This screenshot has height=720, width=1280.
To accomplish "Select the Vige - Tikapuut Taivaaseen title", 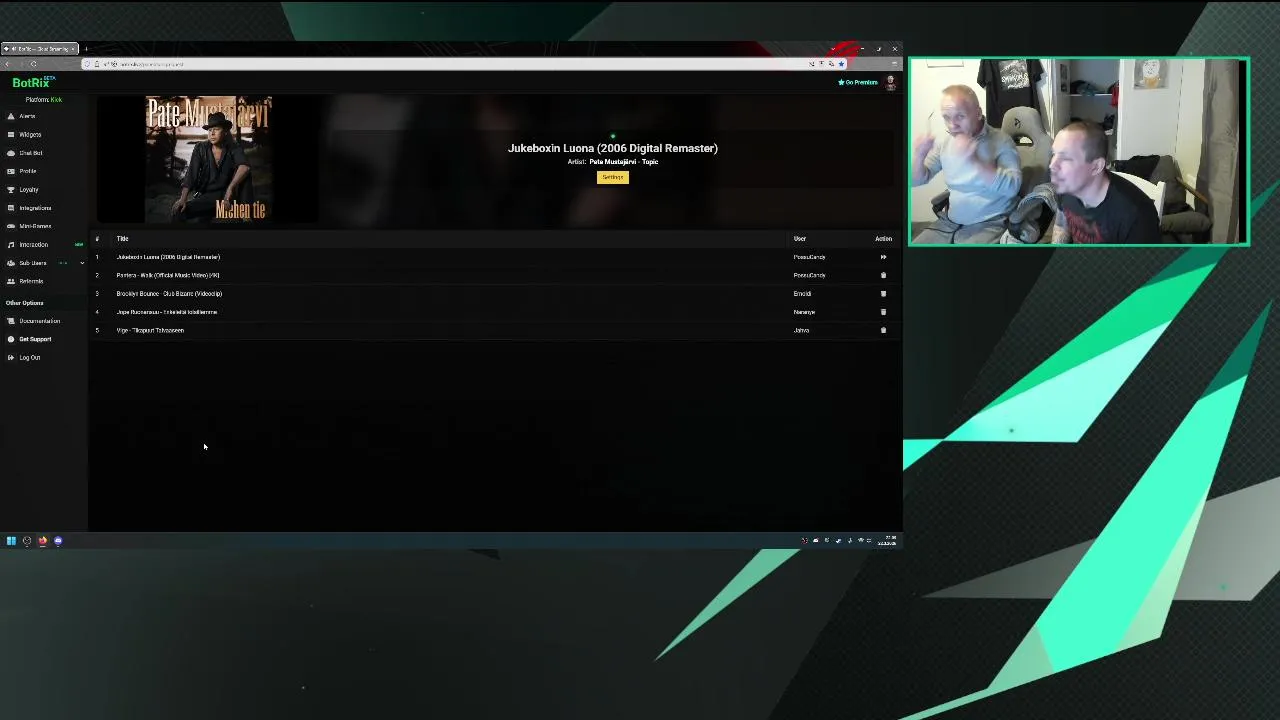I will [x=150, y=330].
